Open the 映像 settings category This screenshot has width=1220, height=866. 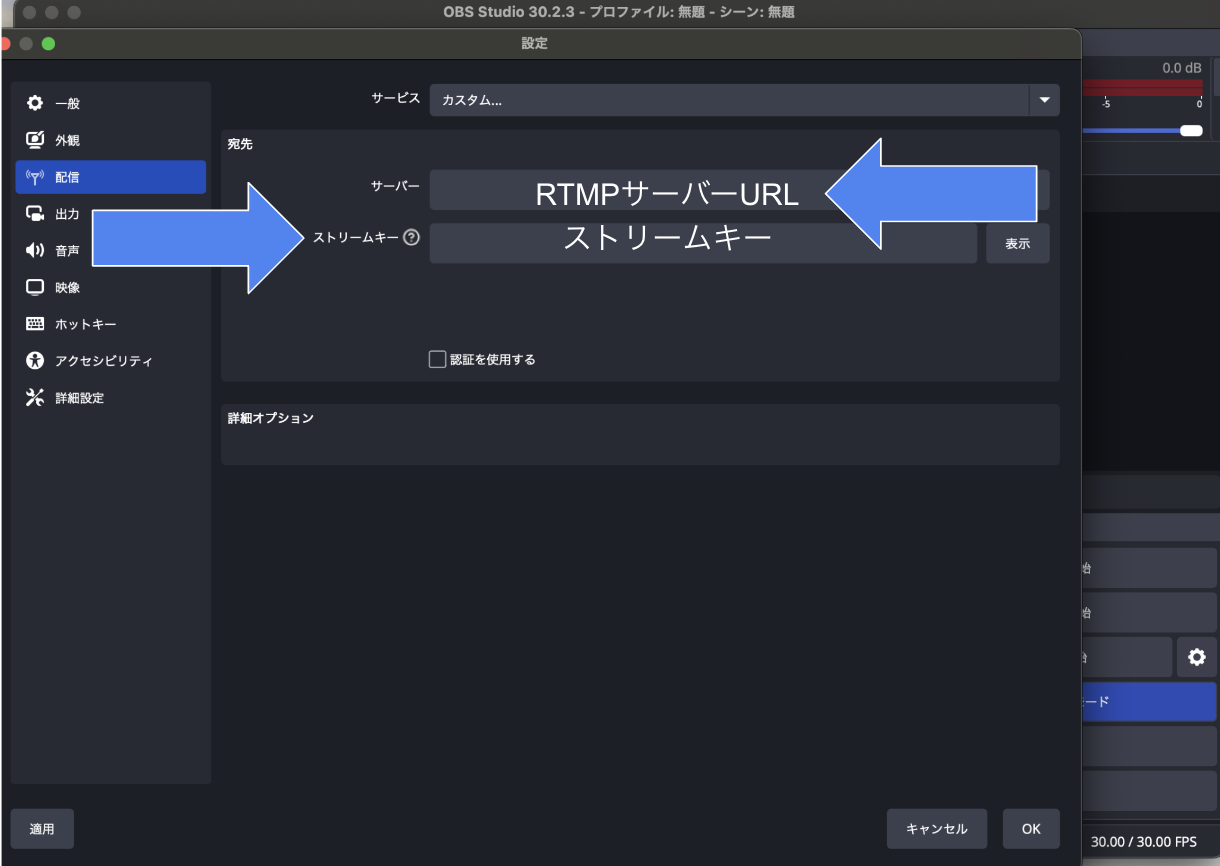pos(110,287)
